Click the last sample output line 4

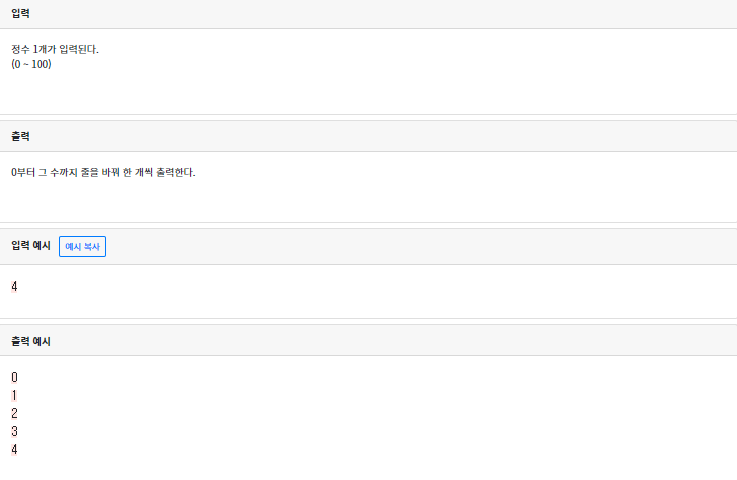[14, 449]
